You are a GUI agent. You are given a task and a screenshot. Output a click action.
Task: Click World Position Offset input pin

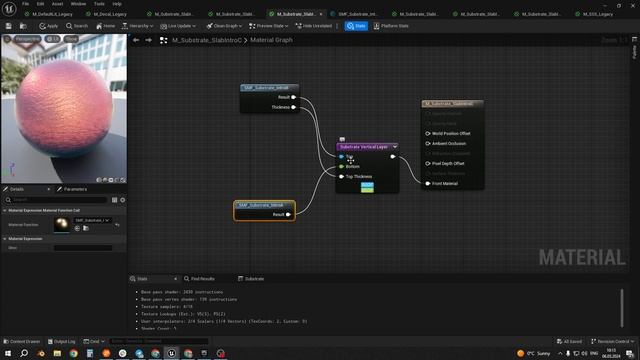(x=427, y=133)
